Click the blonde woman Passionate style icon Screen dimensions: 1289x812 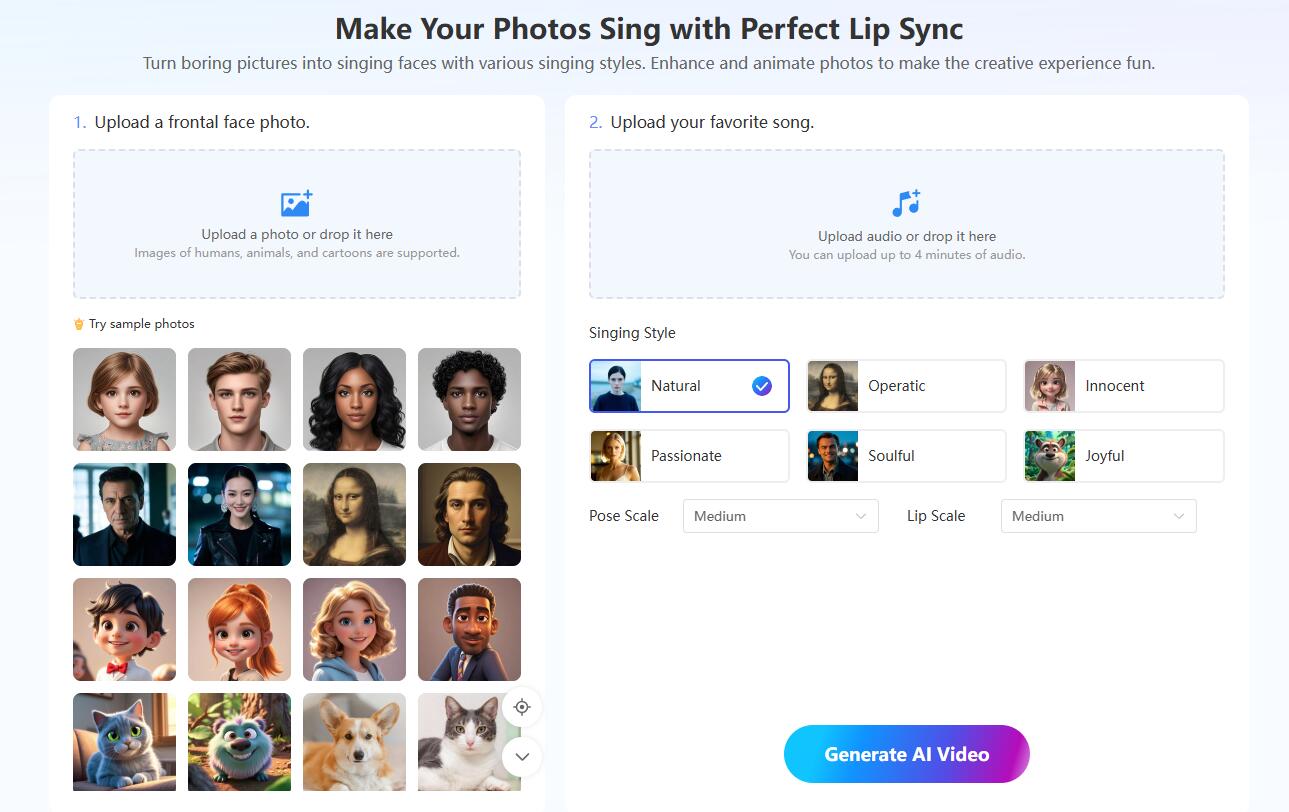click(616, 456)
